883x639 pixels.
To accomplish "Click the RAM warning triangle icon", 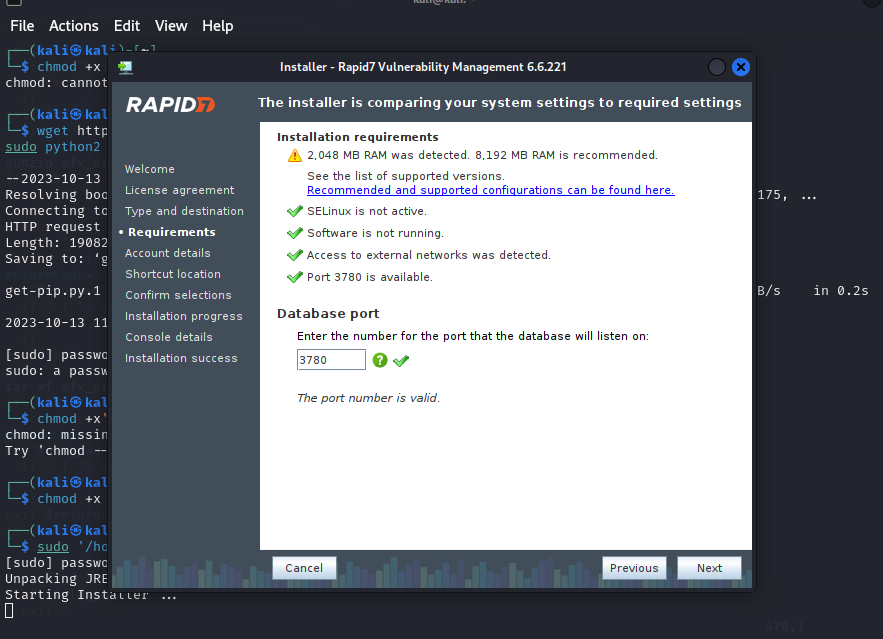I will [x=295, y=155].
